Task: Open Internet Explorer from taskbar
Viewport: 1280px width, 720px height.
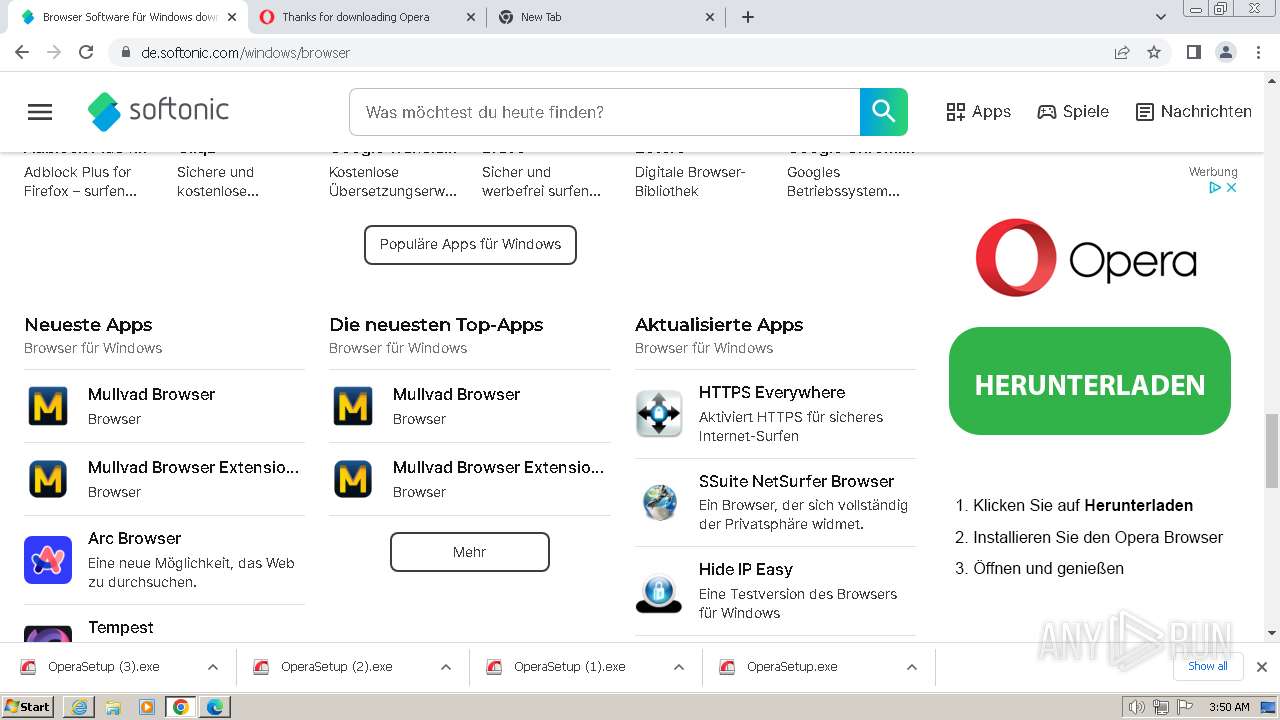Action: point(79,707)
